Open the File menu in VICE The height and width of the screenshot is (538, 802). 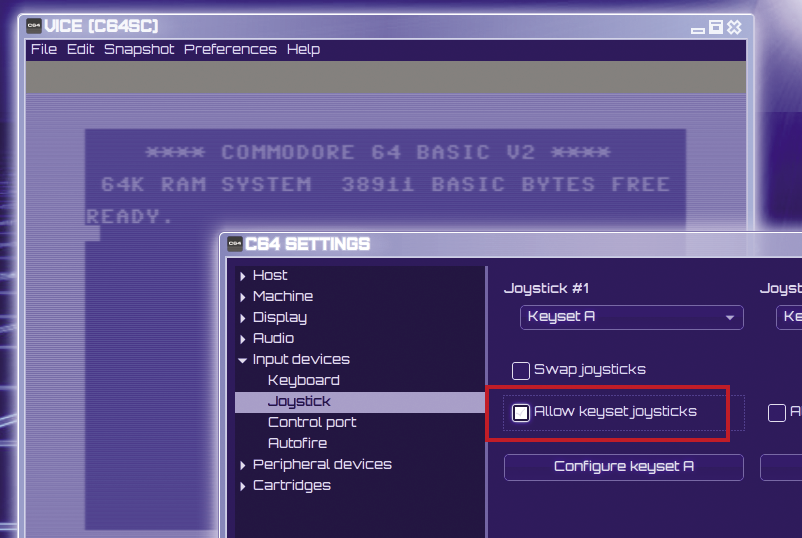coord(43,49)
